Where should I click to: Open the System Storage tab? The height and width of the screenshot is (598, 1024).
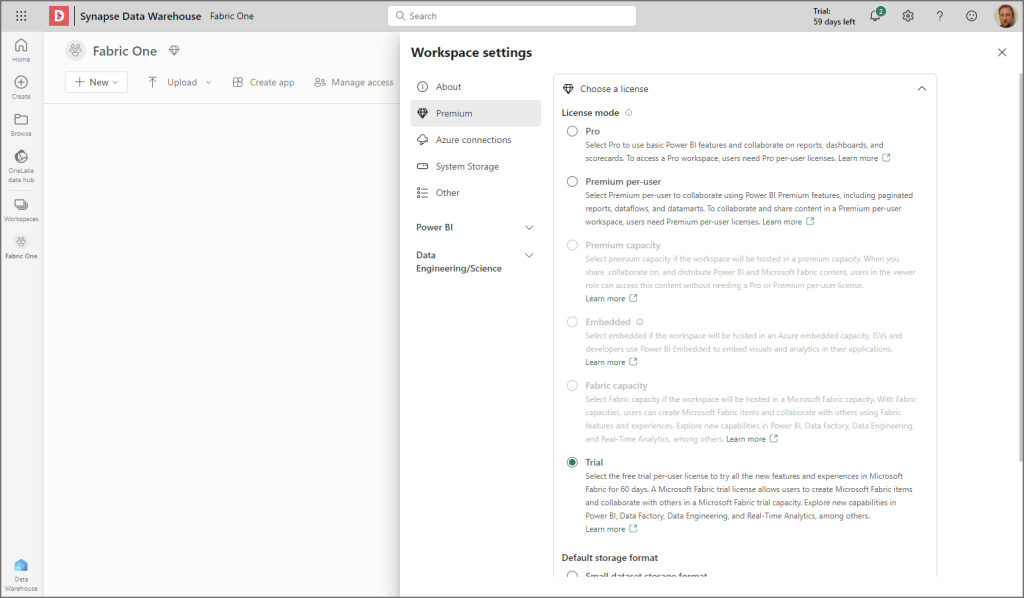(475, 166)
